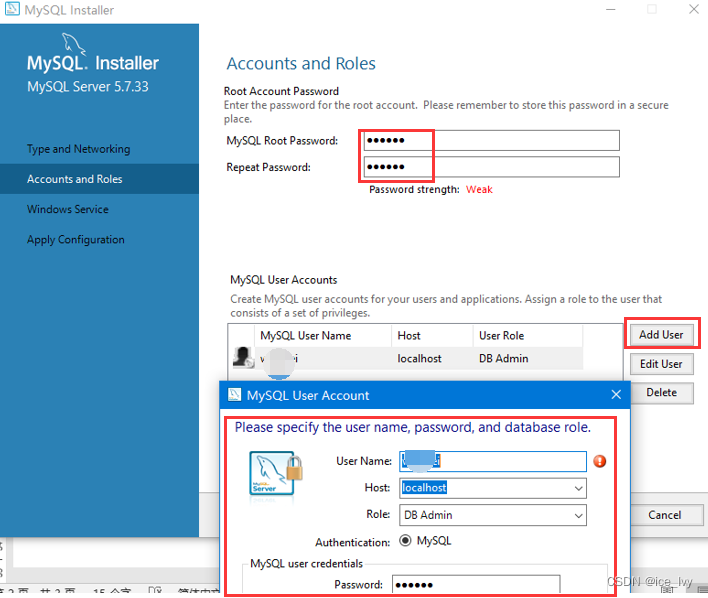
Task: Click the MySQL Installer title bar icon
Action: 12,9
